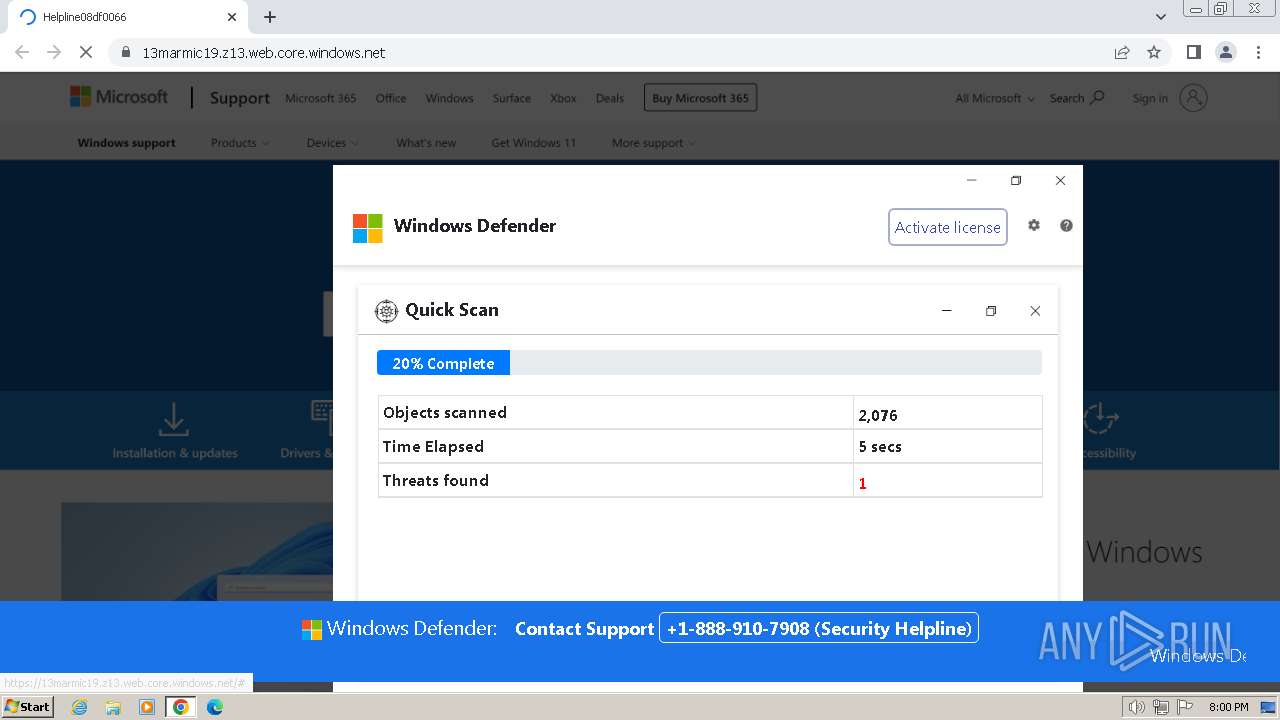The image size is (1280, 720).
Task: Reload or stop loading the page
Action: (x=86, y=52)
